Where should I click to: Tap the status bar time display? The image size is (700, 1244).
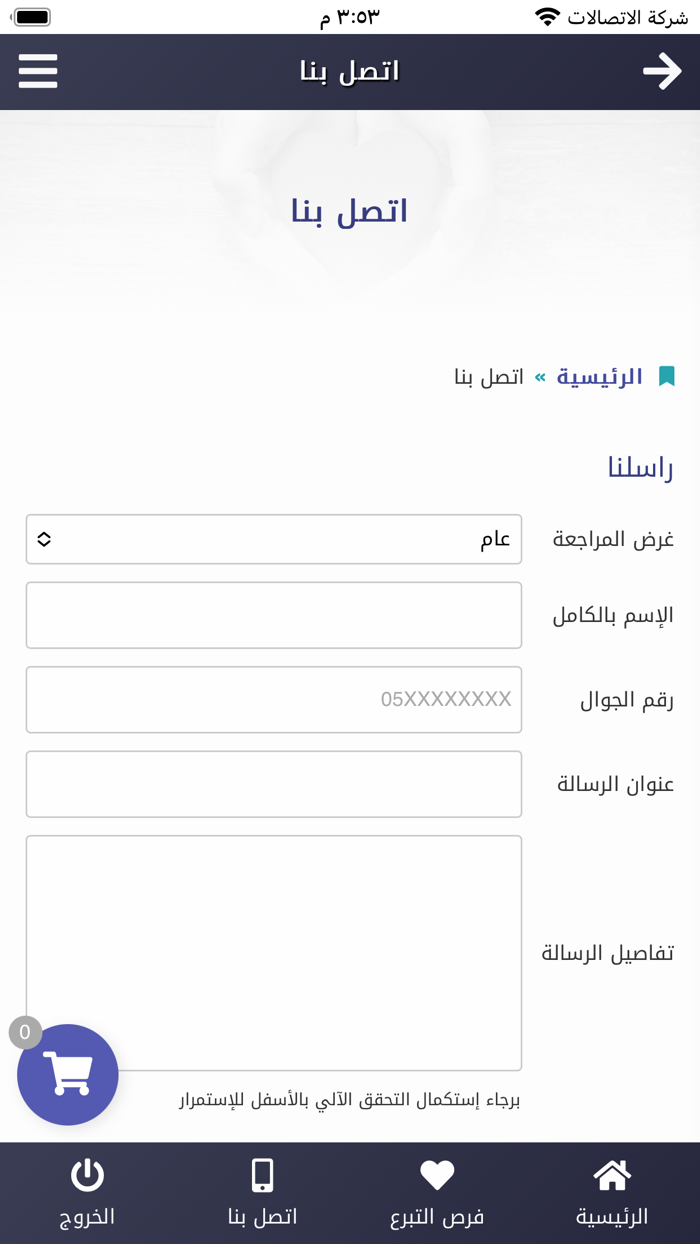coord(350,16)
